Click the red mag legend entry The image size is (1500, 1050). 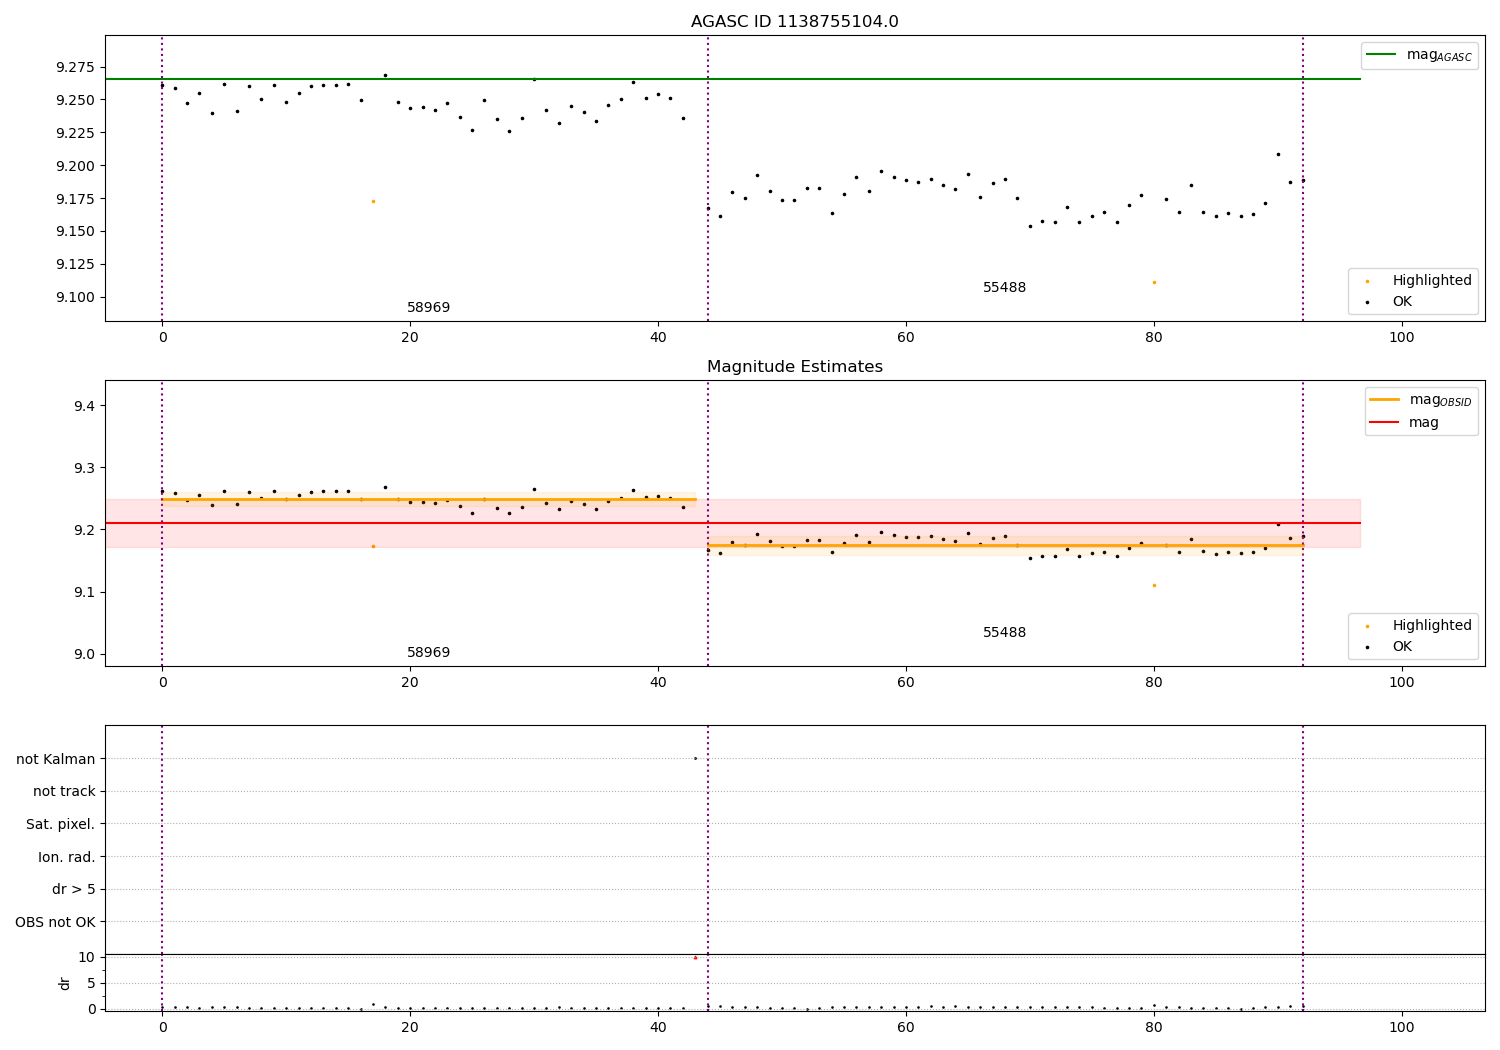pos(1404,422)
